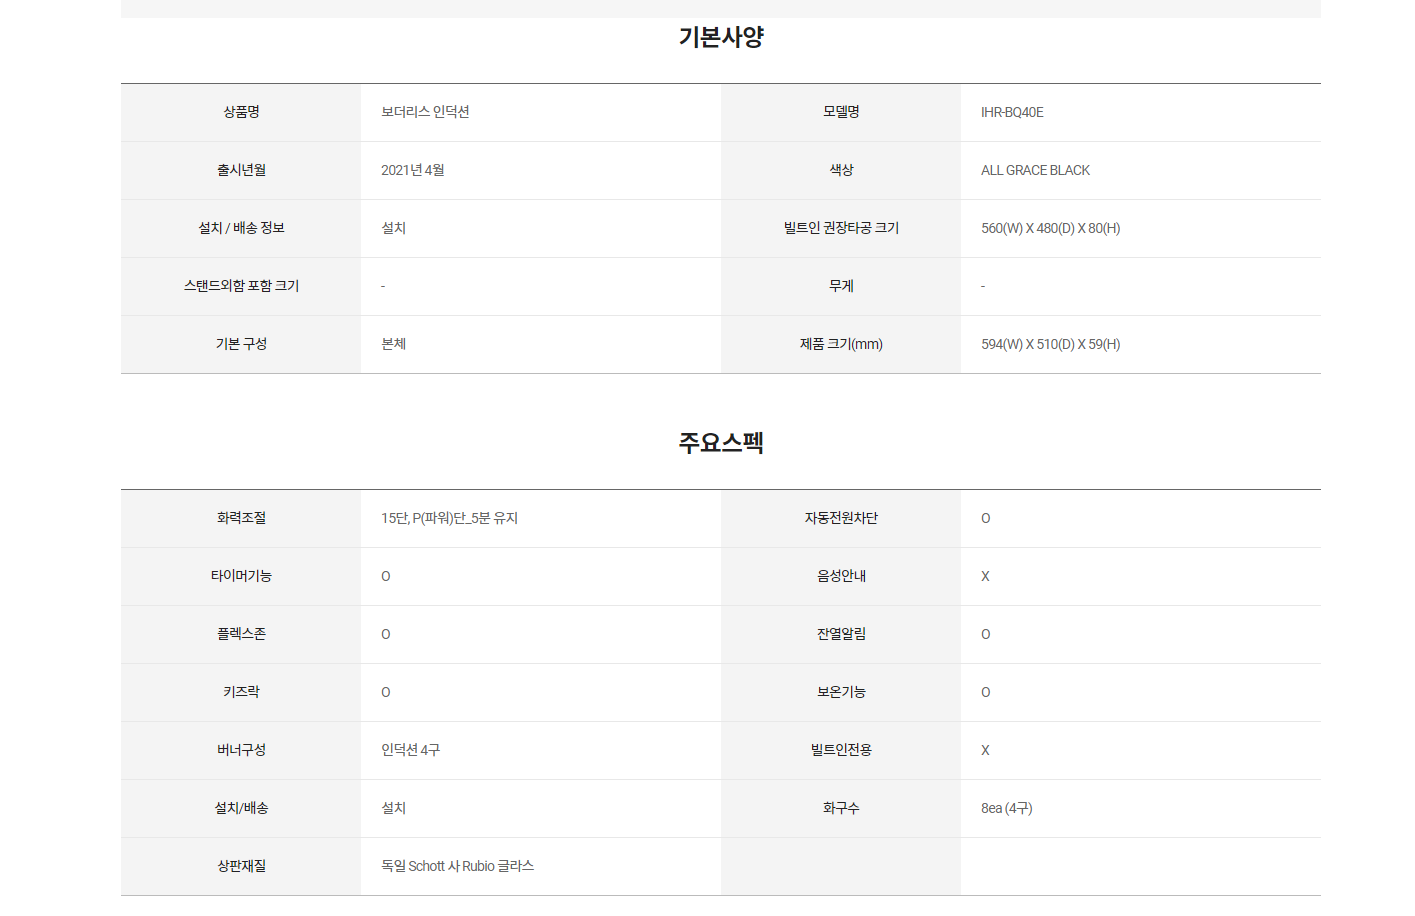Select the 상품명 label cell

pyautogui.click(x=241, y=112)
